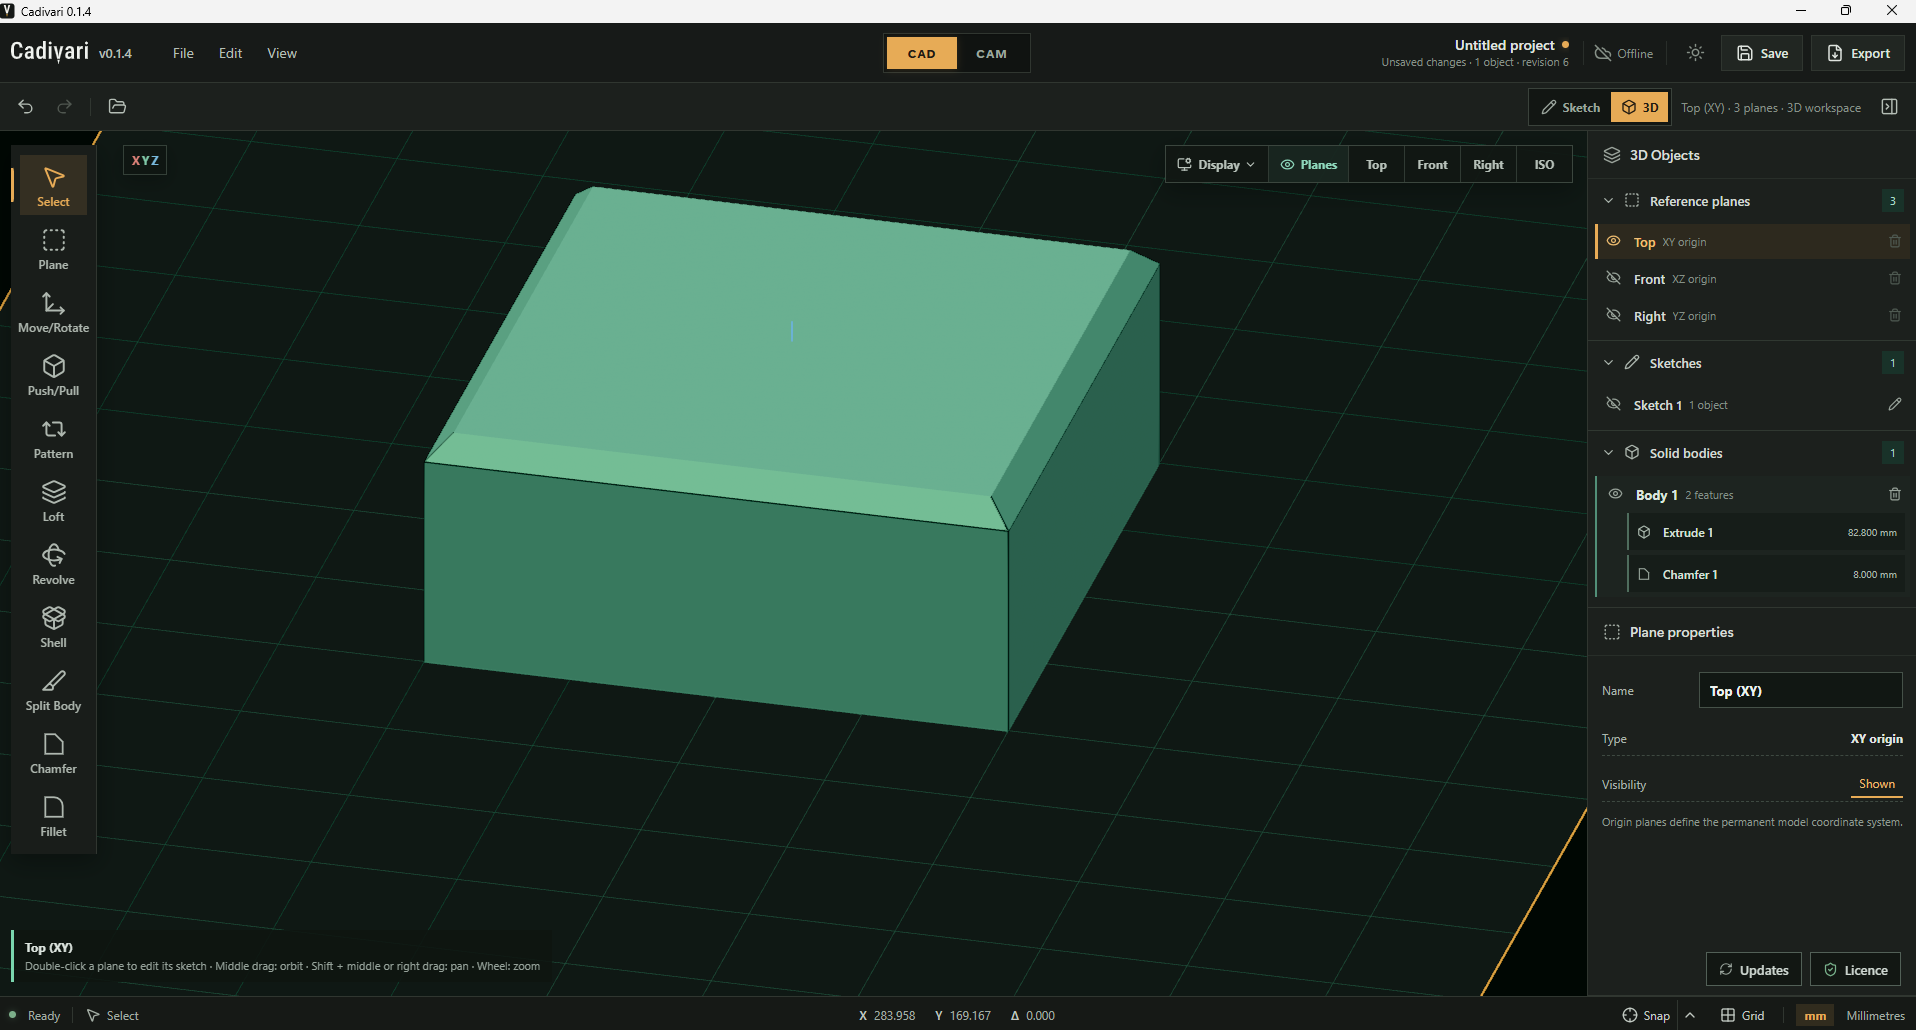This screenshot has height=1030, width=1916.
Task: Toggle Snap in the status bar
Action: coord(1646,1016)
